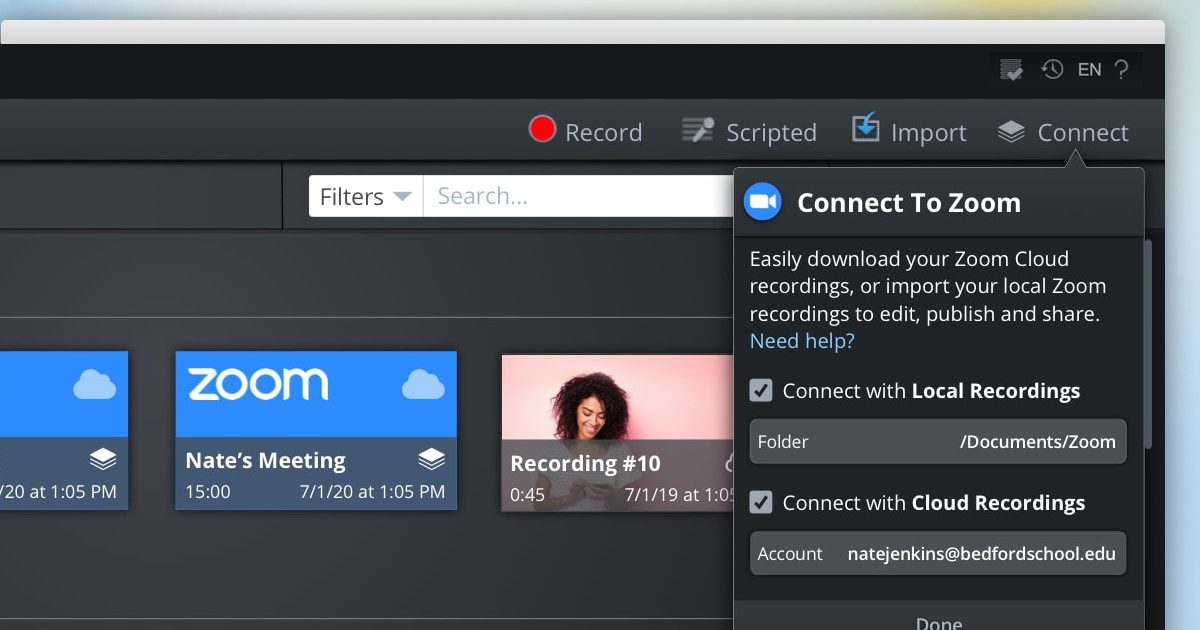Open the Scripted recording option

(749, 132)
